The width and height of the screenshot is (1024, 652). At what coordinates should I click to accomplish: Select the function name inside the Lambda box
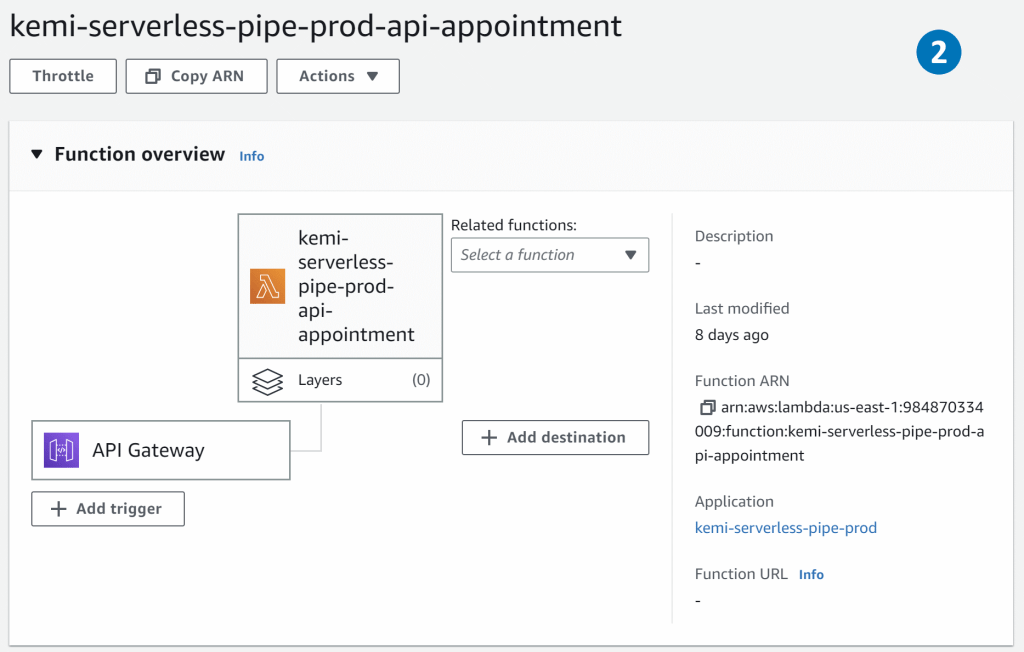tap(355, 286)
